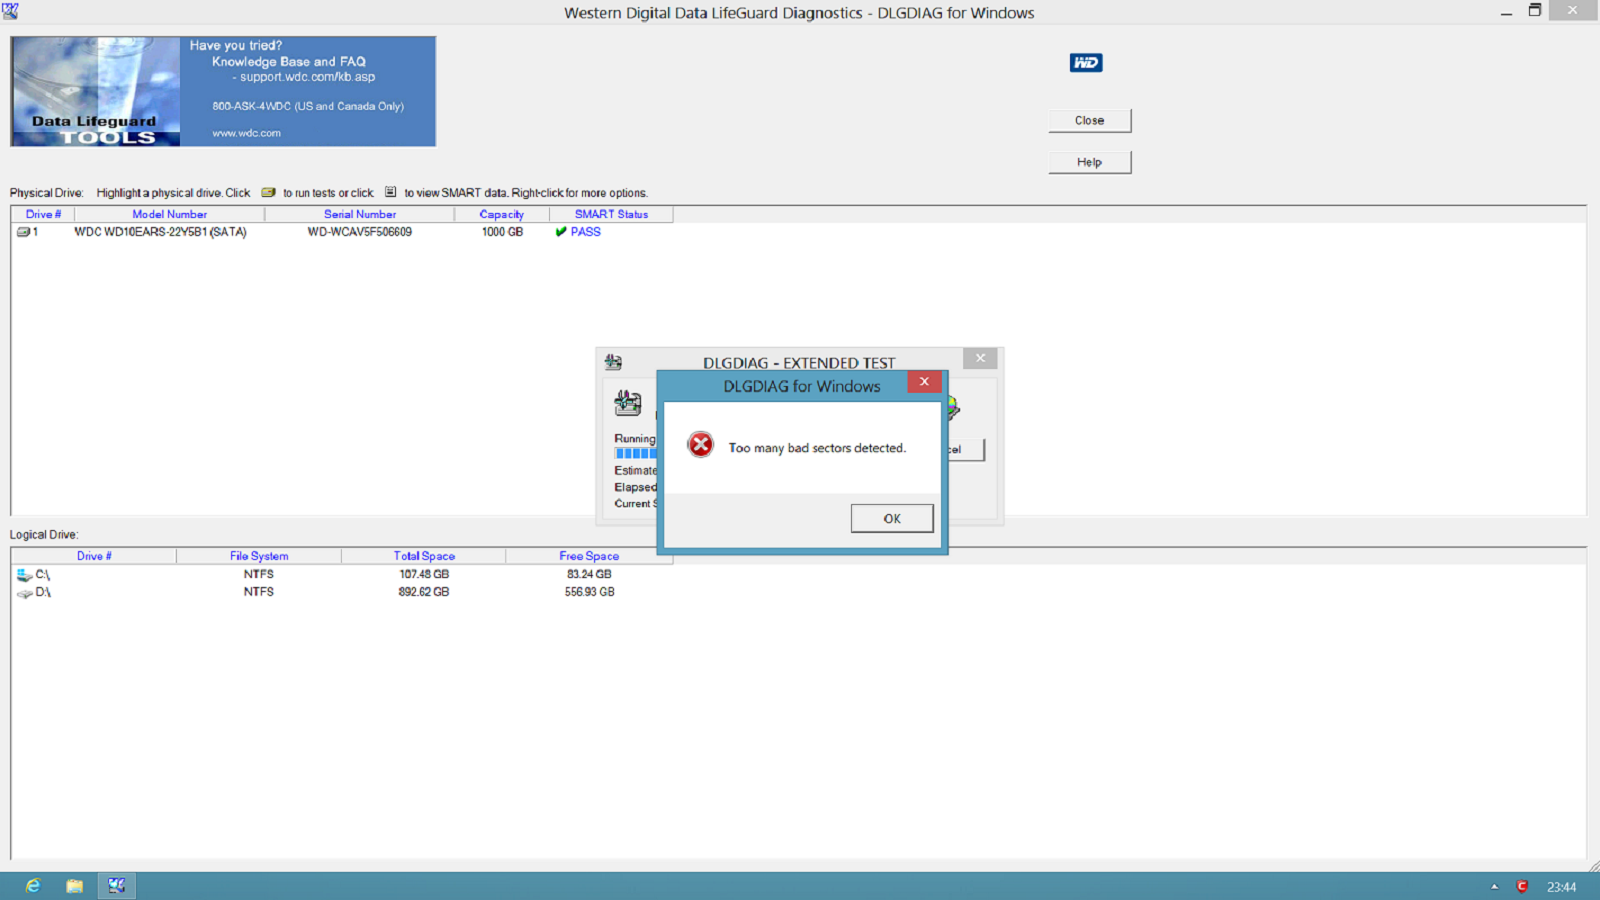The image size is (1600, 900).
Task: Click the DLGDIAG taskbar icon
Action: [x=117, y=886]
